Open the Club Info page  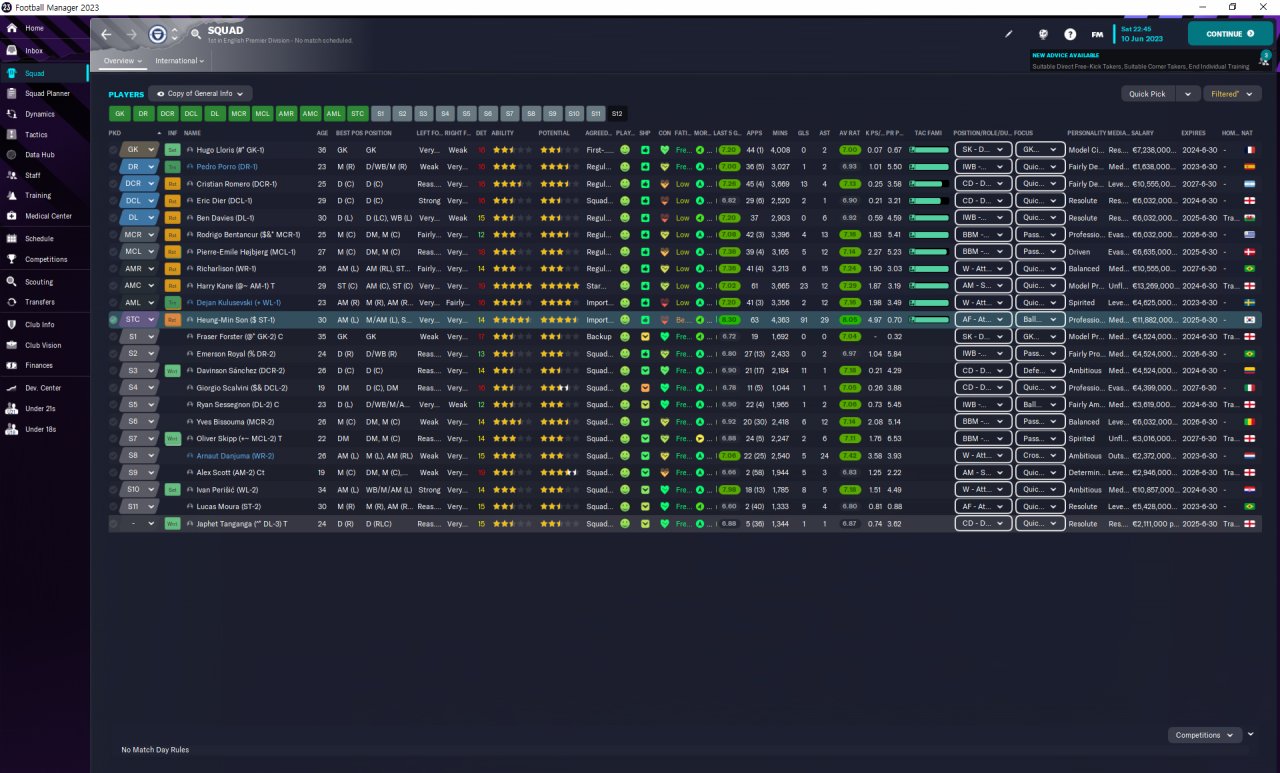click(40, 325)
